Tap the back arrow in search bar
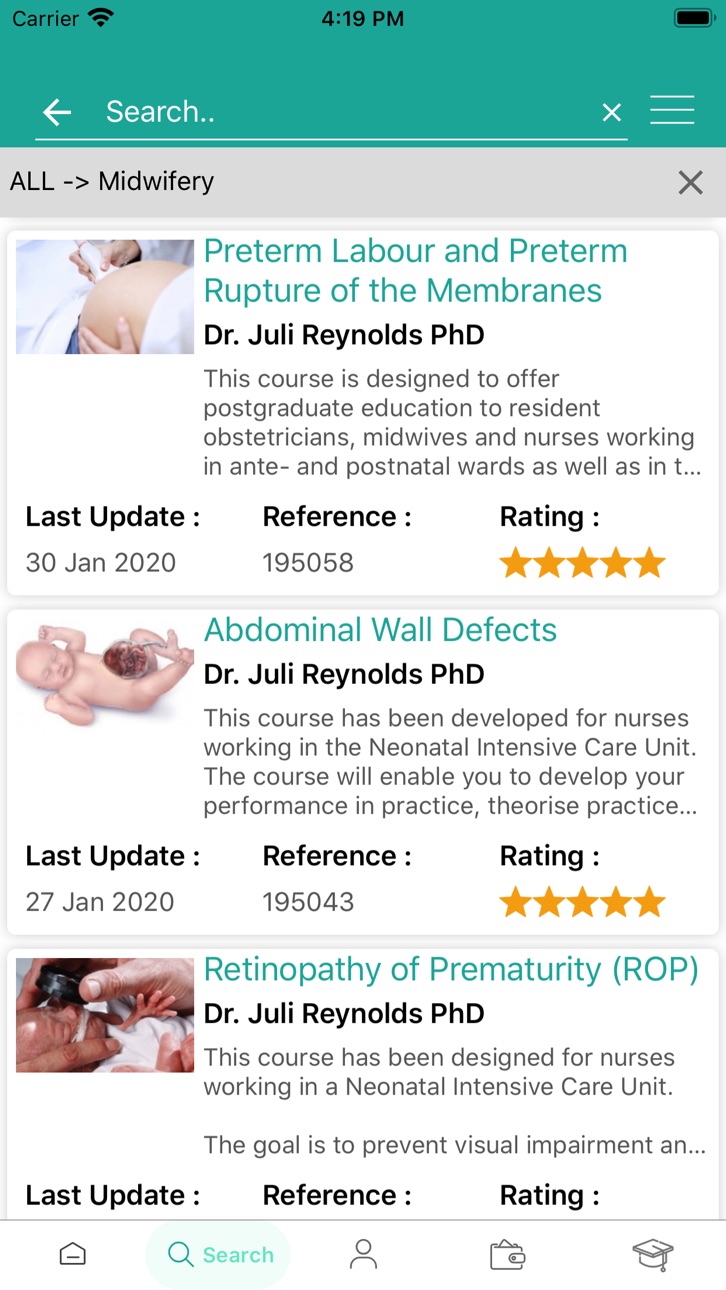This screenshot has width=726, height=1290. coord(58,112)
